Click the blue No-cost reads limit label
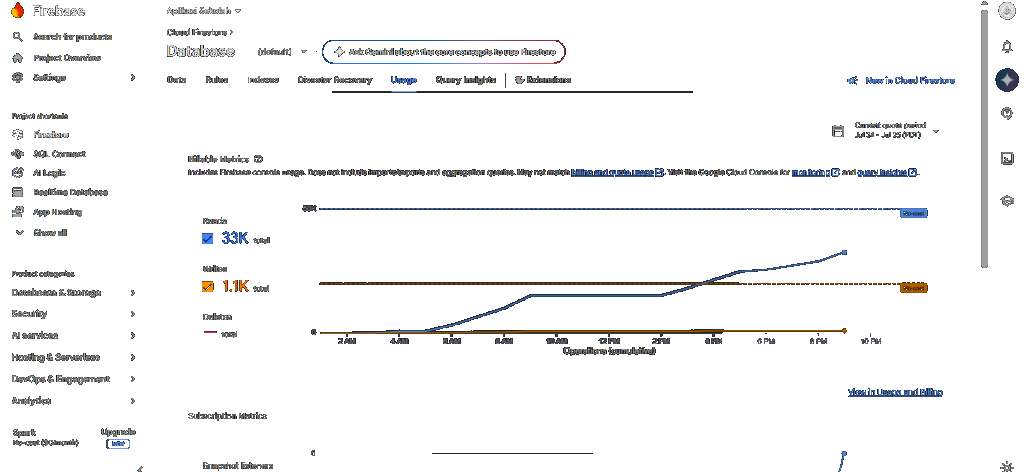The width and height of the screenshot is (1024, 472). pyautogui.click(x=914, y=213)
